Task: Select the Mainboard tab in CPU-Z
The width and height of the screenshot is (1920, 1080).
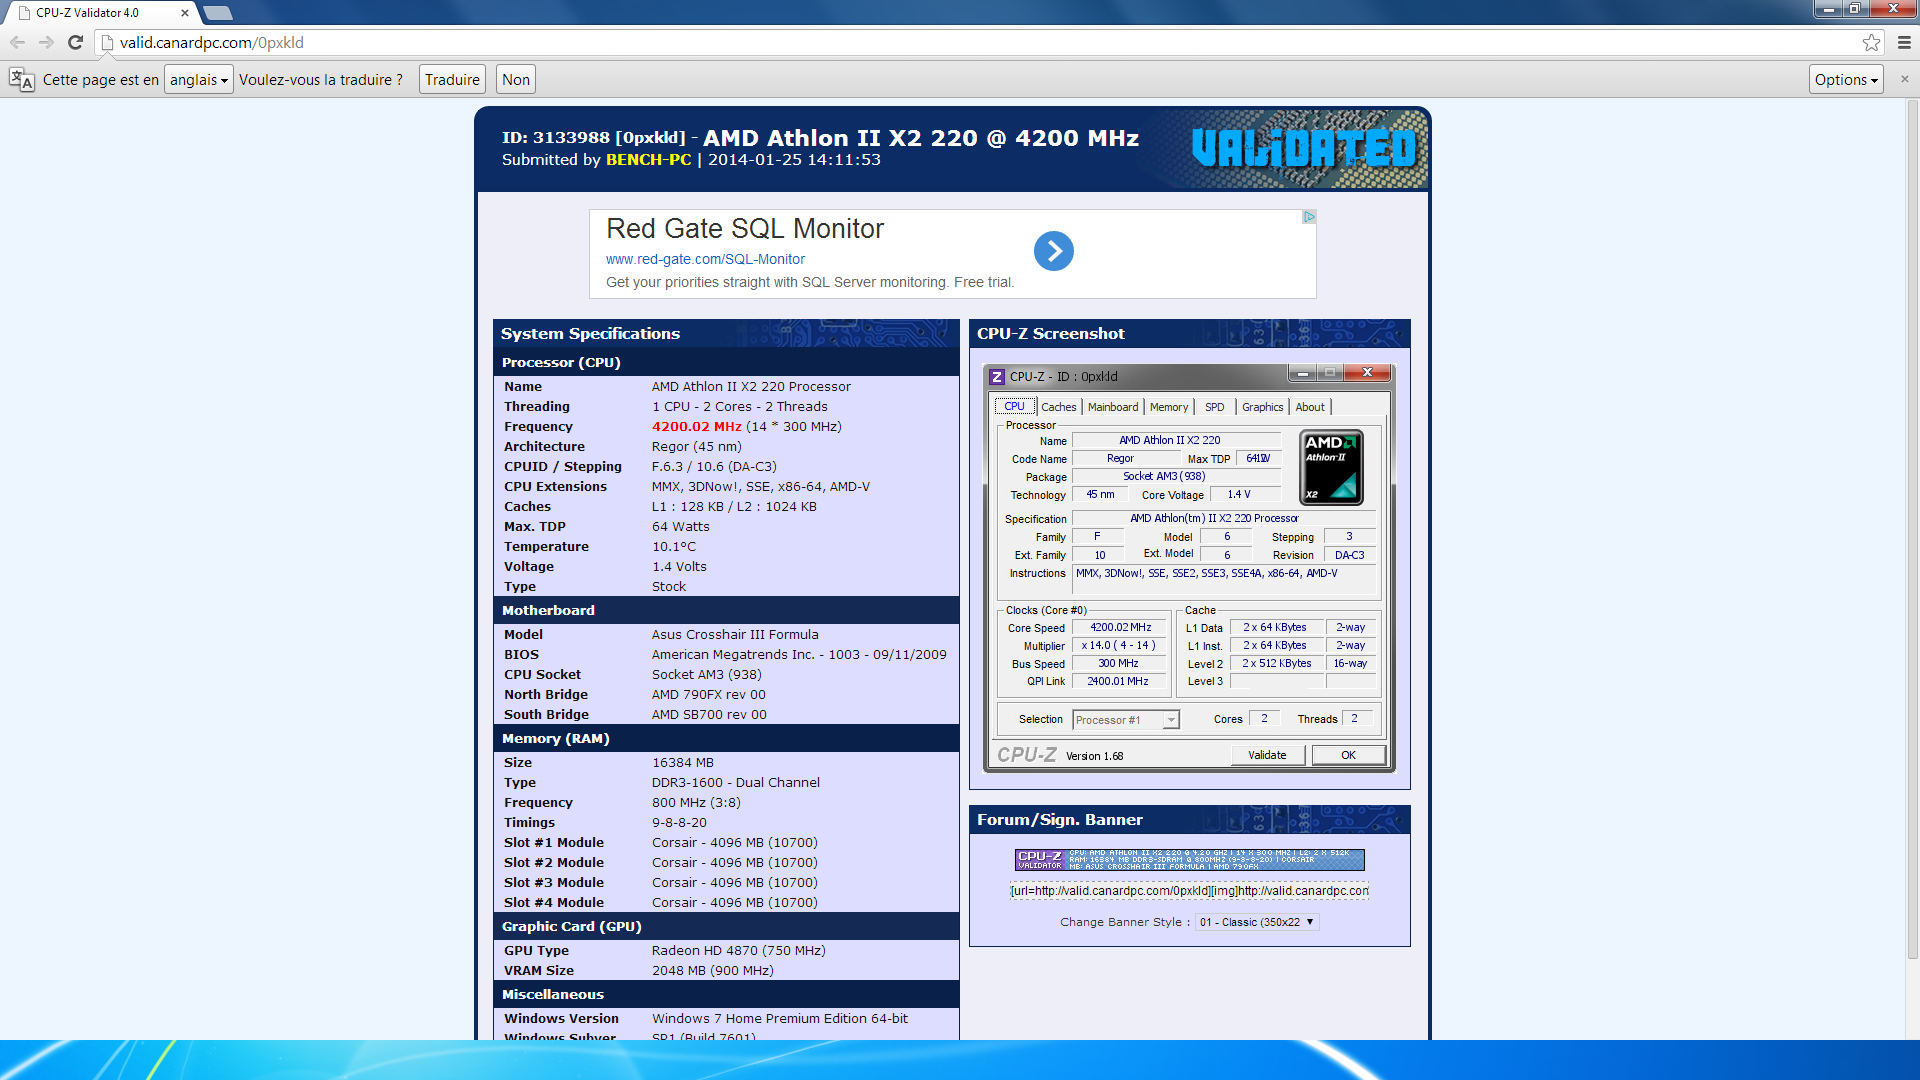Action: click(x=1113, y=407)
